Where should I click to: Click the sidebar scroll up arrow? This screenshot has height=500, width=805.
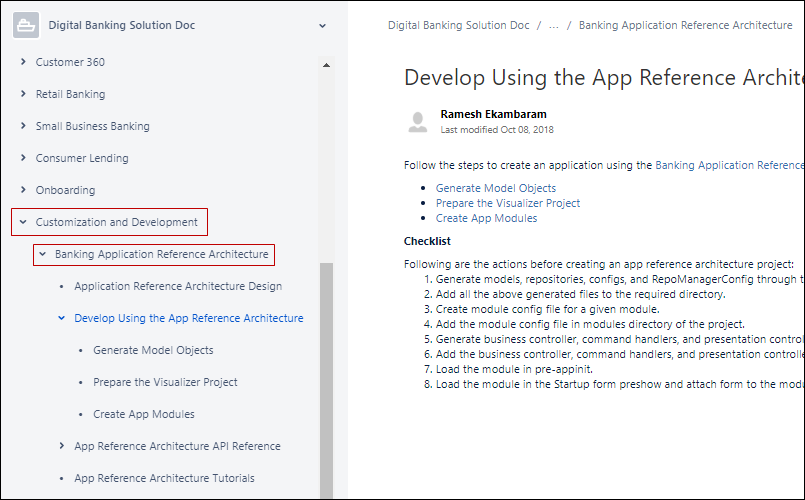tap(326, 66)
